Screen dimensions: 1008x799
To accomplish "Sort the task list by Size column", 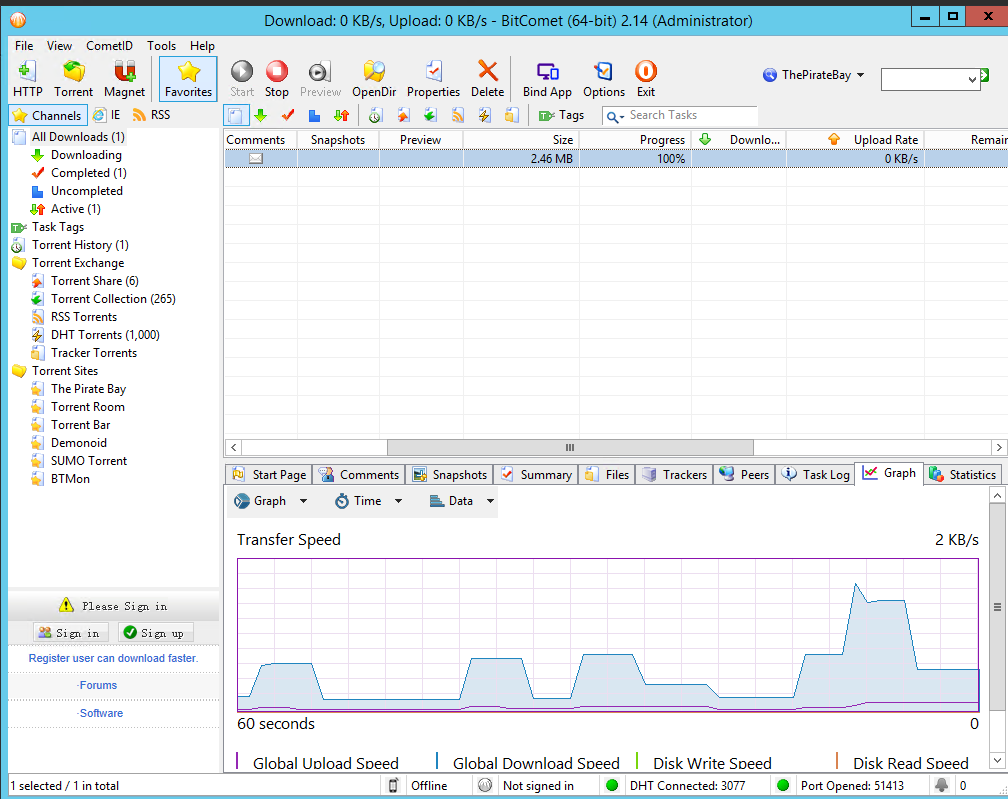I will point(521,139).
